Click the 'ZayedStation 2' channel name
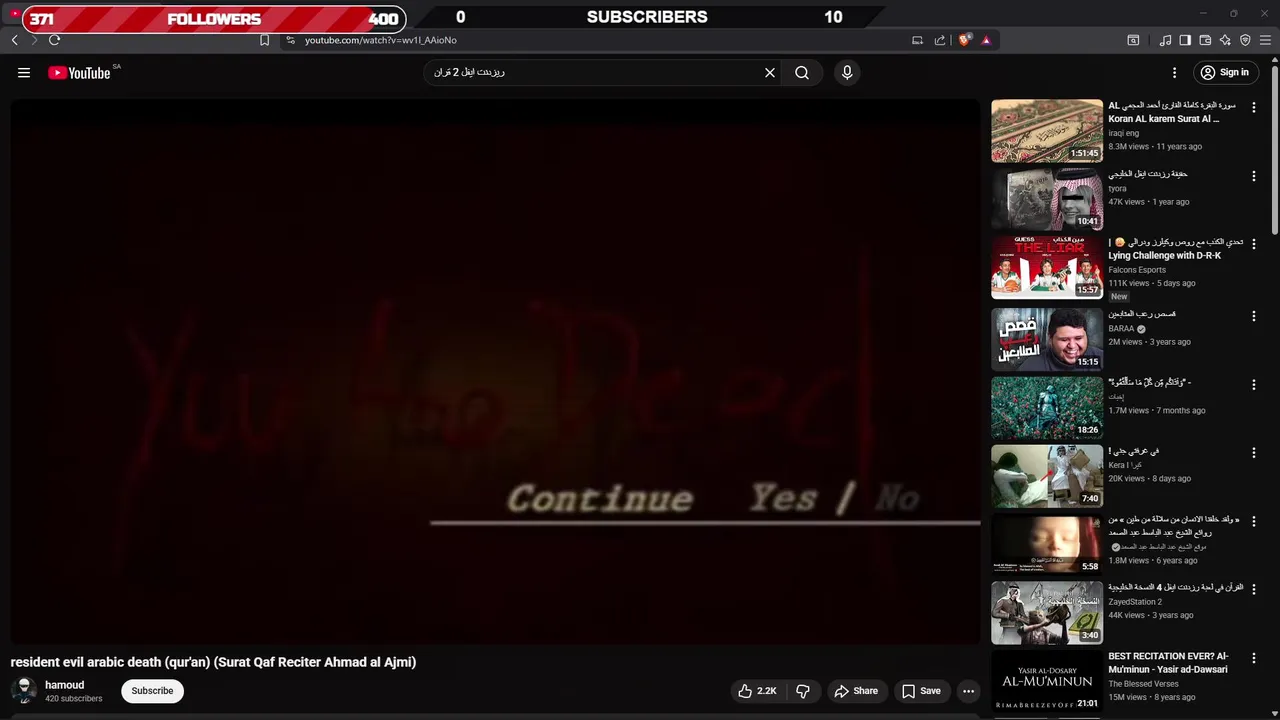 coord(1135,602)
